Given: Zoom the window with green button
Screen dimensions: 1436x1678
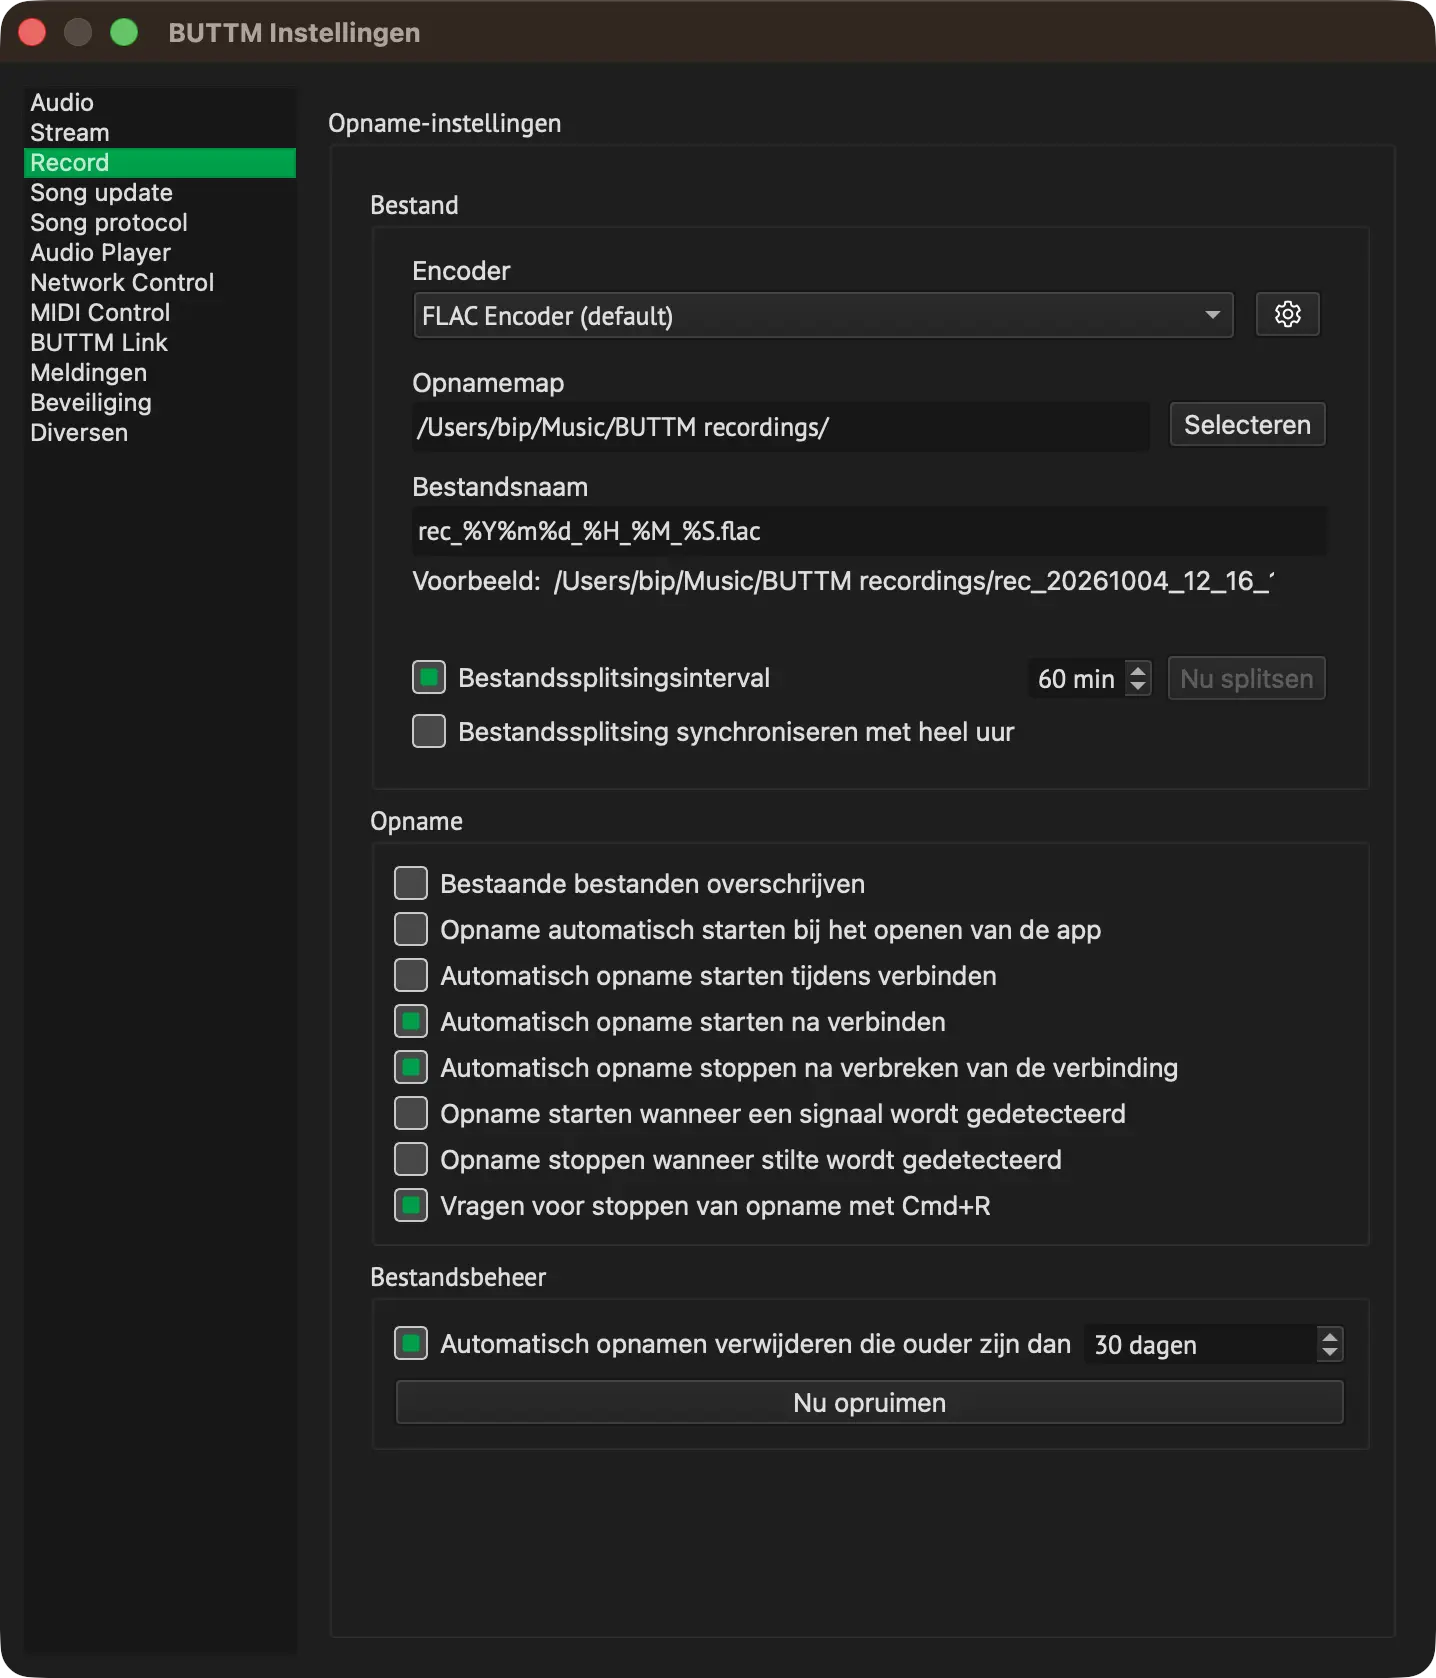Looking at the screenshot, I should [x=124, y=32].
